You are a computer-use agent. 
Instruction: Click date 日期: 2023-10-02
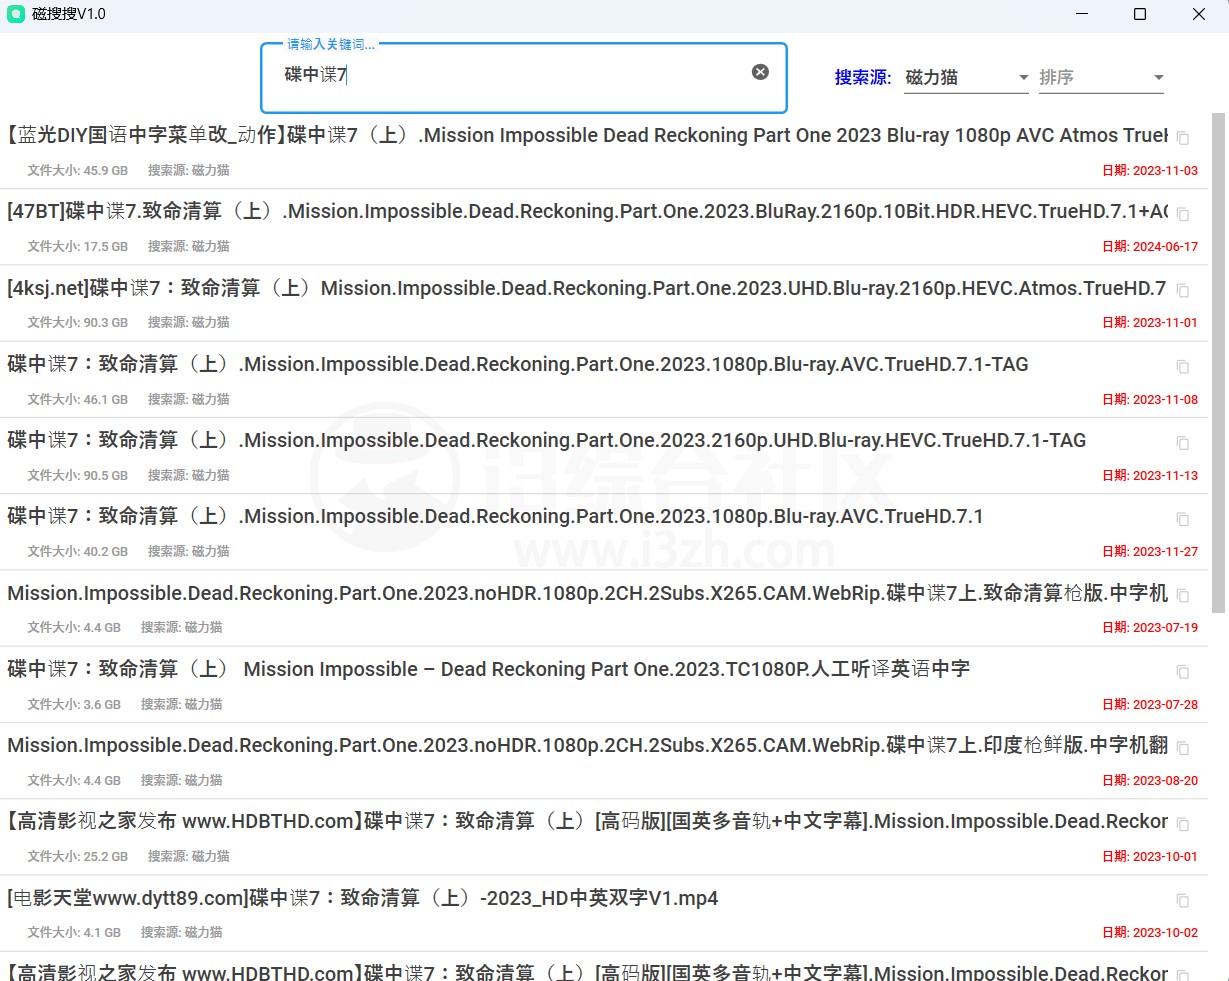pyautogui.click(x=1150, y=932)
